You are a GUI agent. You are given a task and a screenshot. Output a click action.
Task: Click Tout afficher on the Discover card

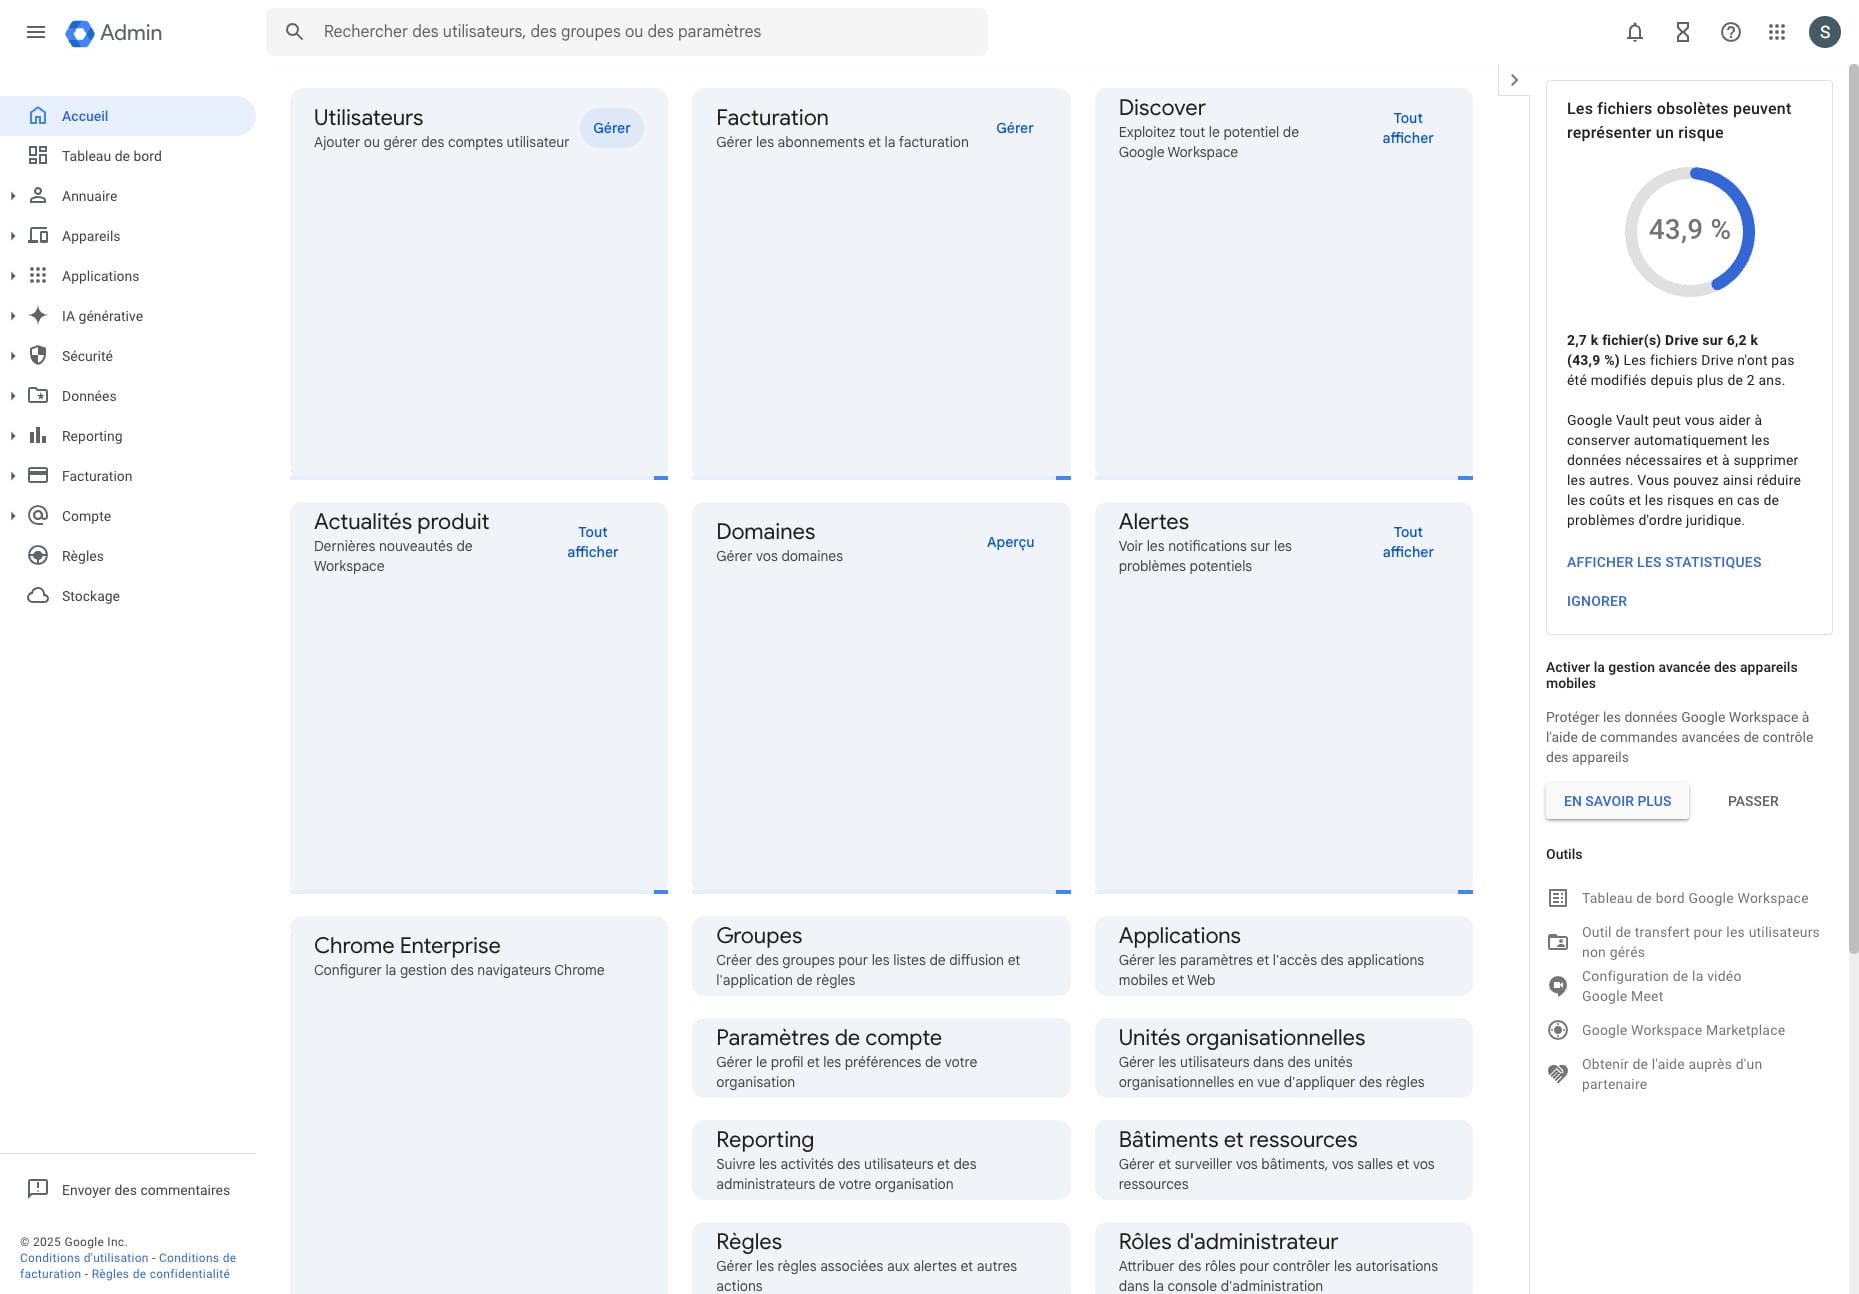(x=1408, y=128)
